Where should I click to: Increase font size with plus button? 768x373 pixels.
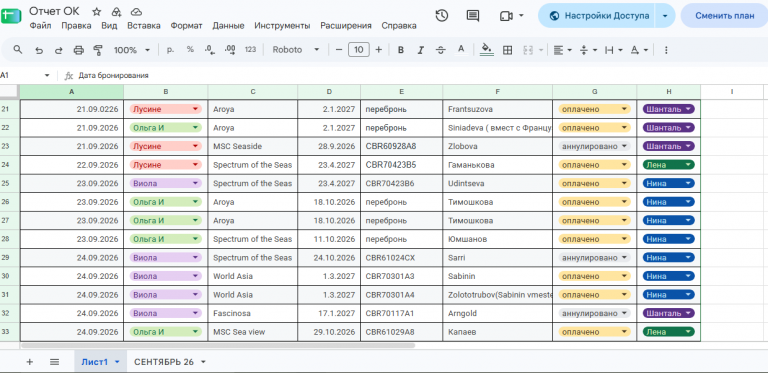[379, 50]
